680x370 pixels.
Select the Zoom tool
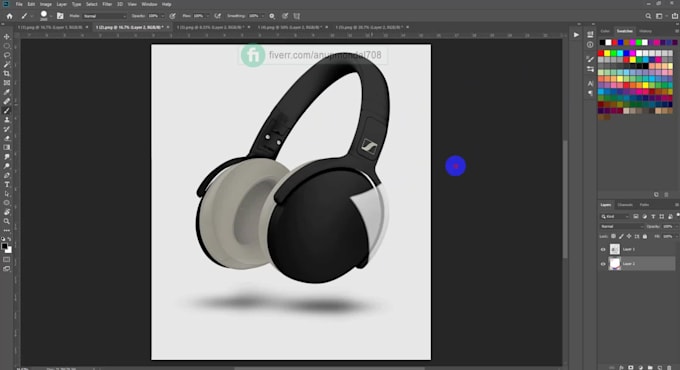[7, 221]
